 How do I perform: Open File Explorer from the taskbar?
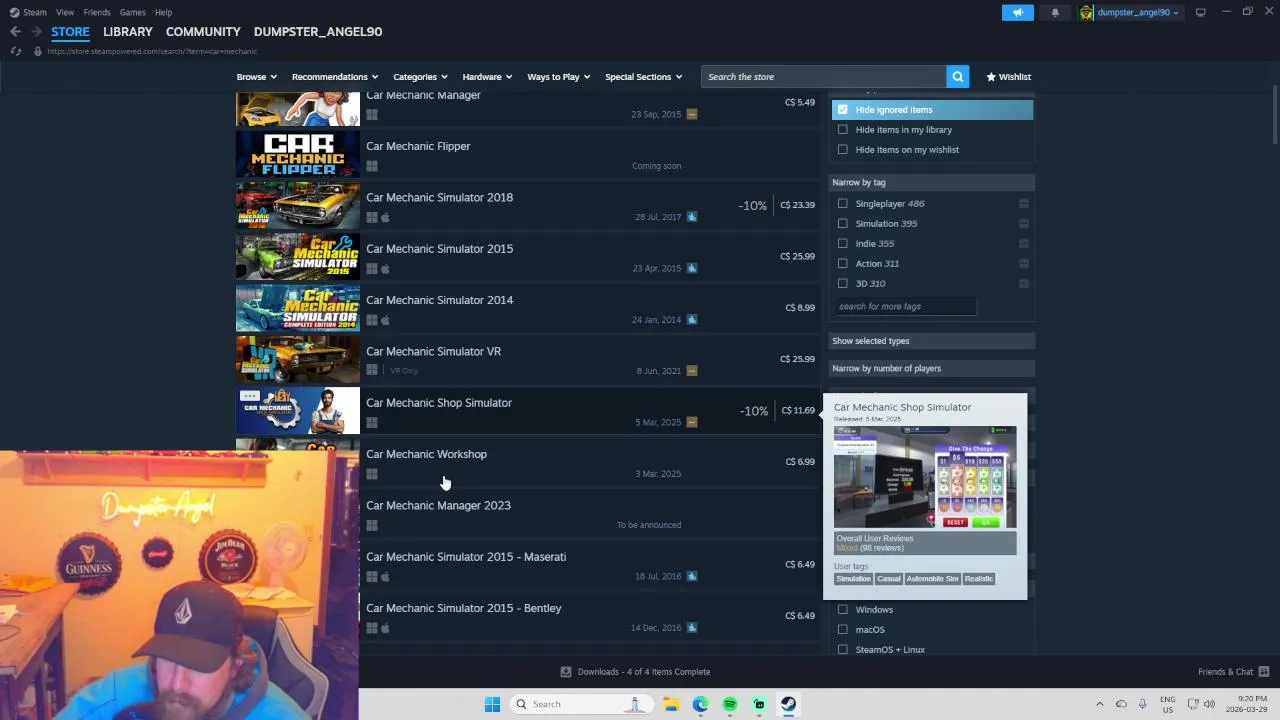pyautogui.click(x=671, y=704)
